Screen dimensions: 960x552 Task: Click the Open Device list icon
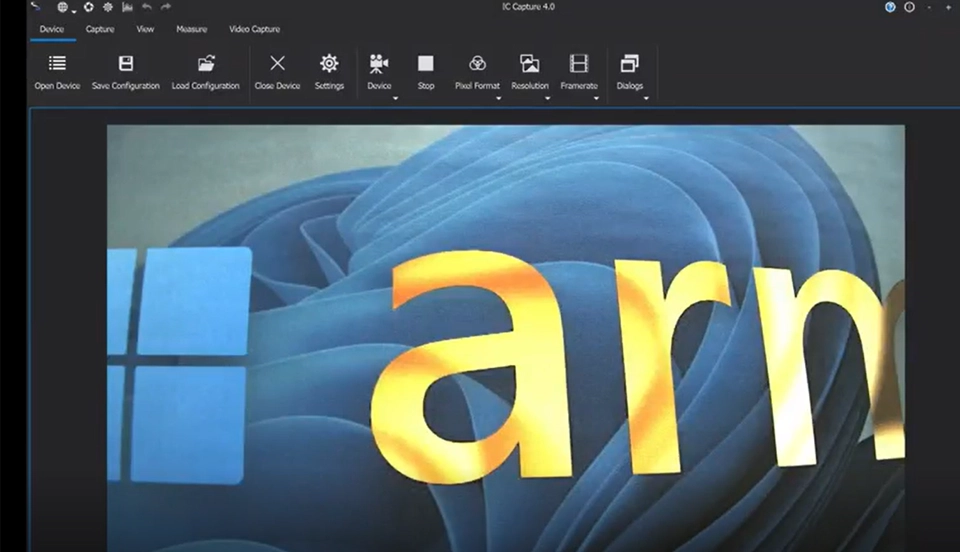(x=57, y=65)
